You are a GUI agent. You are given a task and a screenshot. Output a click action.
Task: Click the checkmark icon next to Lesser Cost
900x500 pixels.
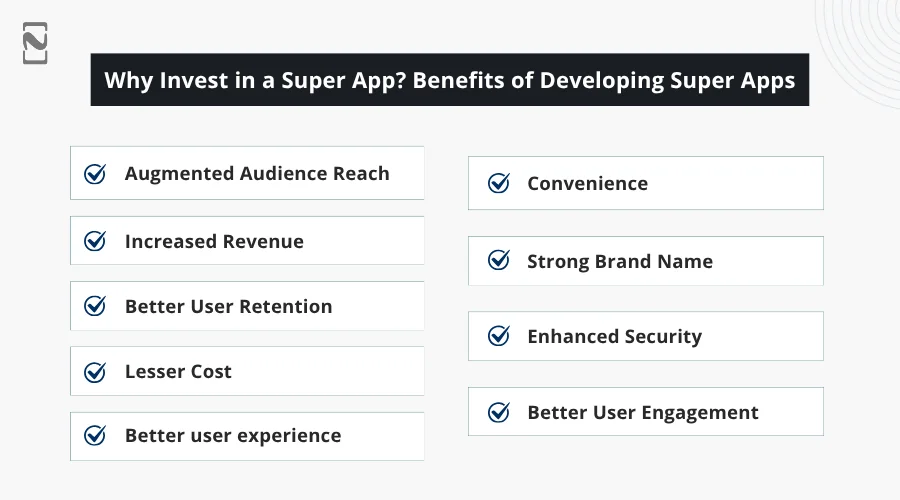point(95,372)
